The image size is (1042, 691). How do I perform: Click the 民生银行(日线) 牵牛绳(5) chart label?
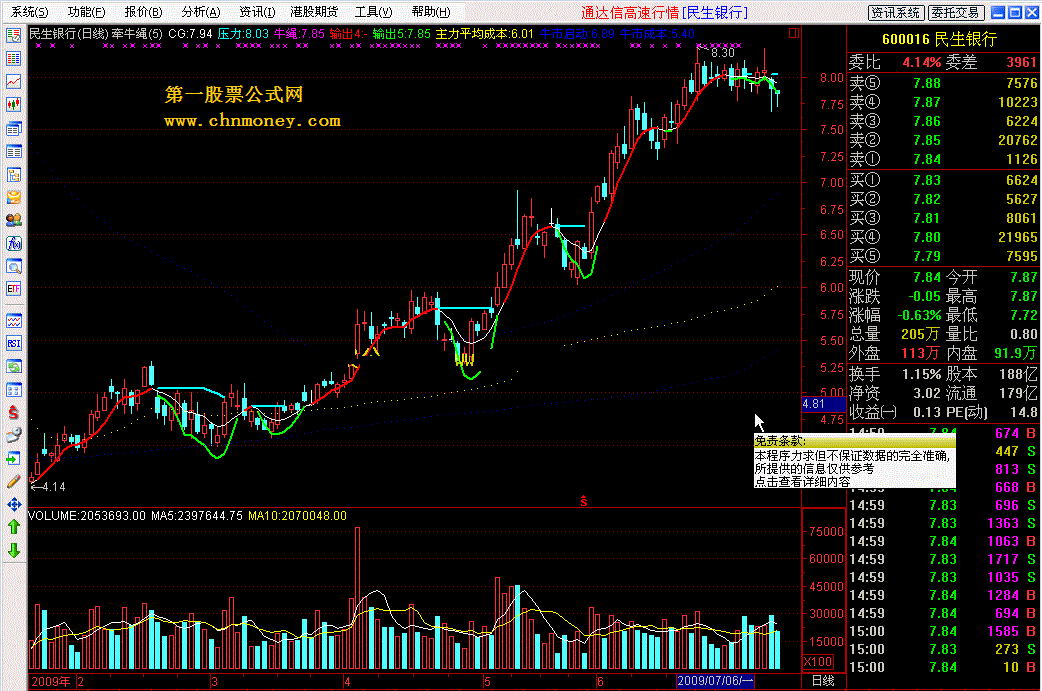pos(96,33)
